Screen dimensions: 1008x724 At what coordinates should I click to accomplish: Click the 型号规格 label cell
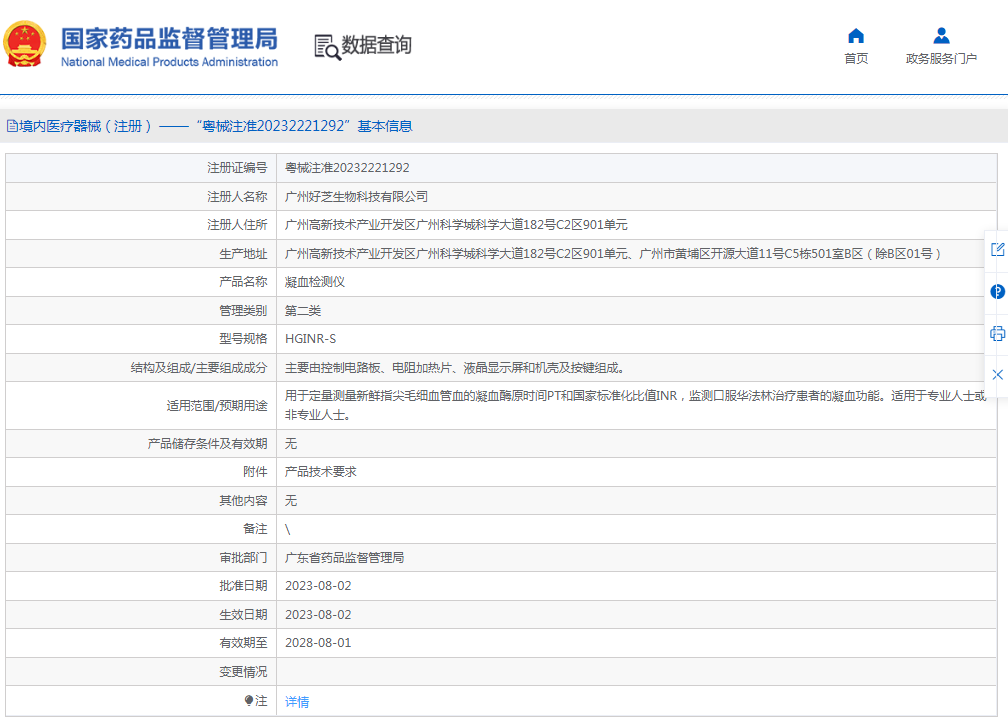pos(141,339)
